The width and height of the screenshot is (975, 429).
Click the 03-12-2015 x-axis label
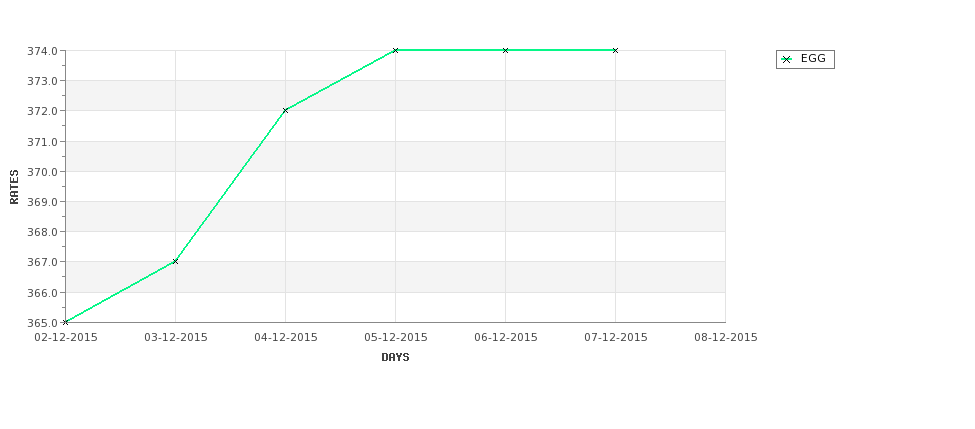[176, 337]
